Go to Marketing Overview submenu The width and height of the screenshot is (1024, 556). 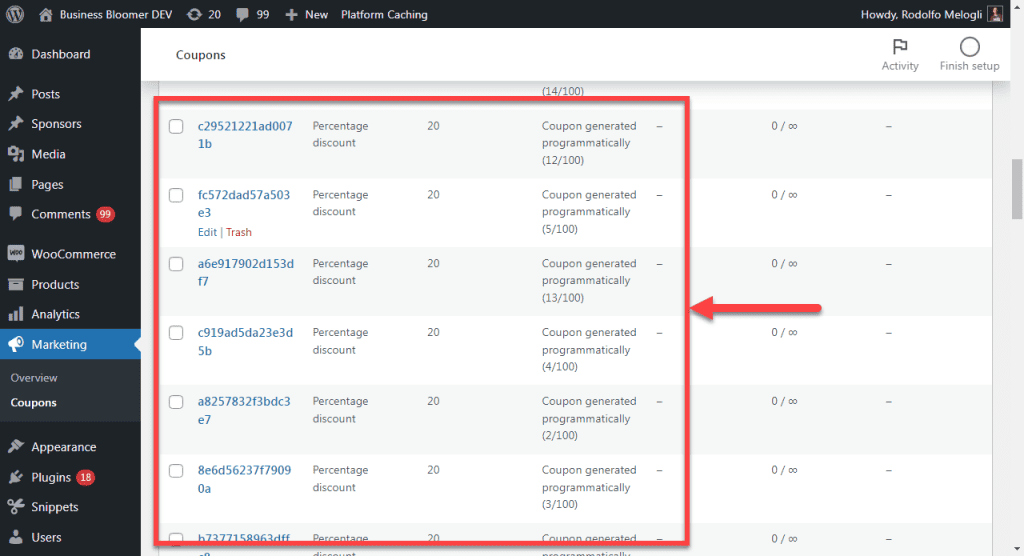[34, 378]
